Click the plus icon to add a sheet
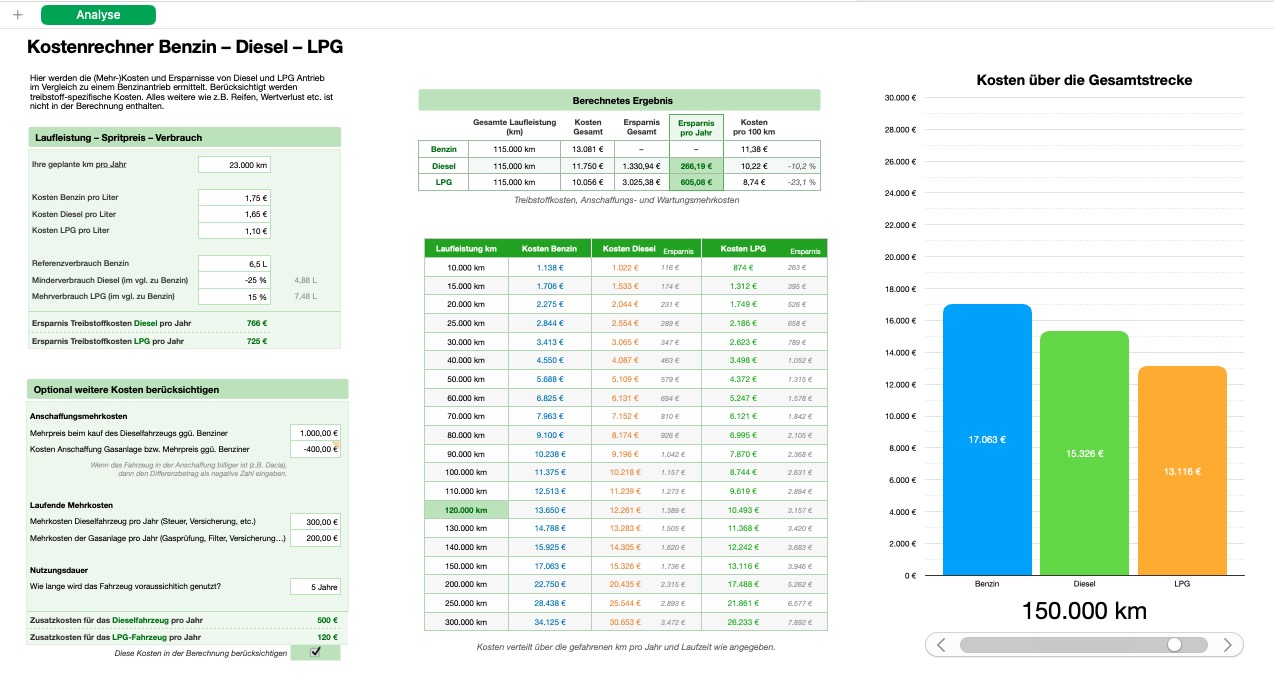The width and height of the screenshot is (1274, 693). pyautogui.click(x=17, y=15)
